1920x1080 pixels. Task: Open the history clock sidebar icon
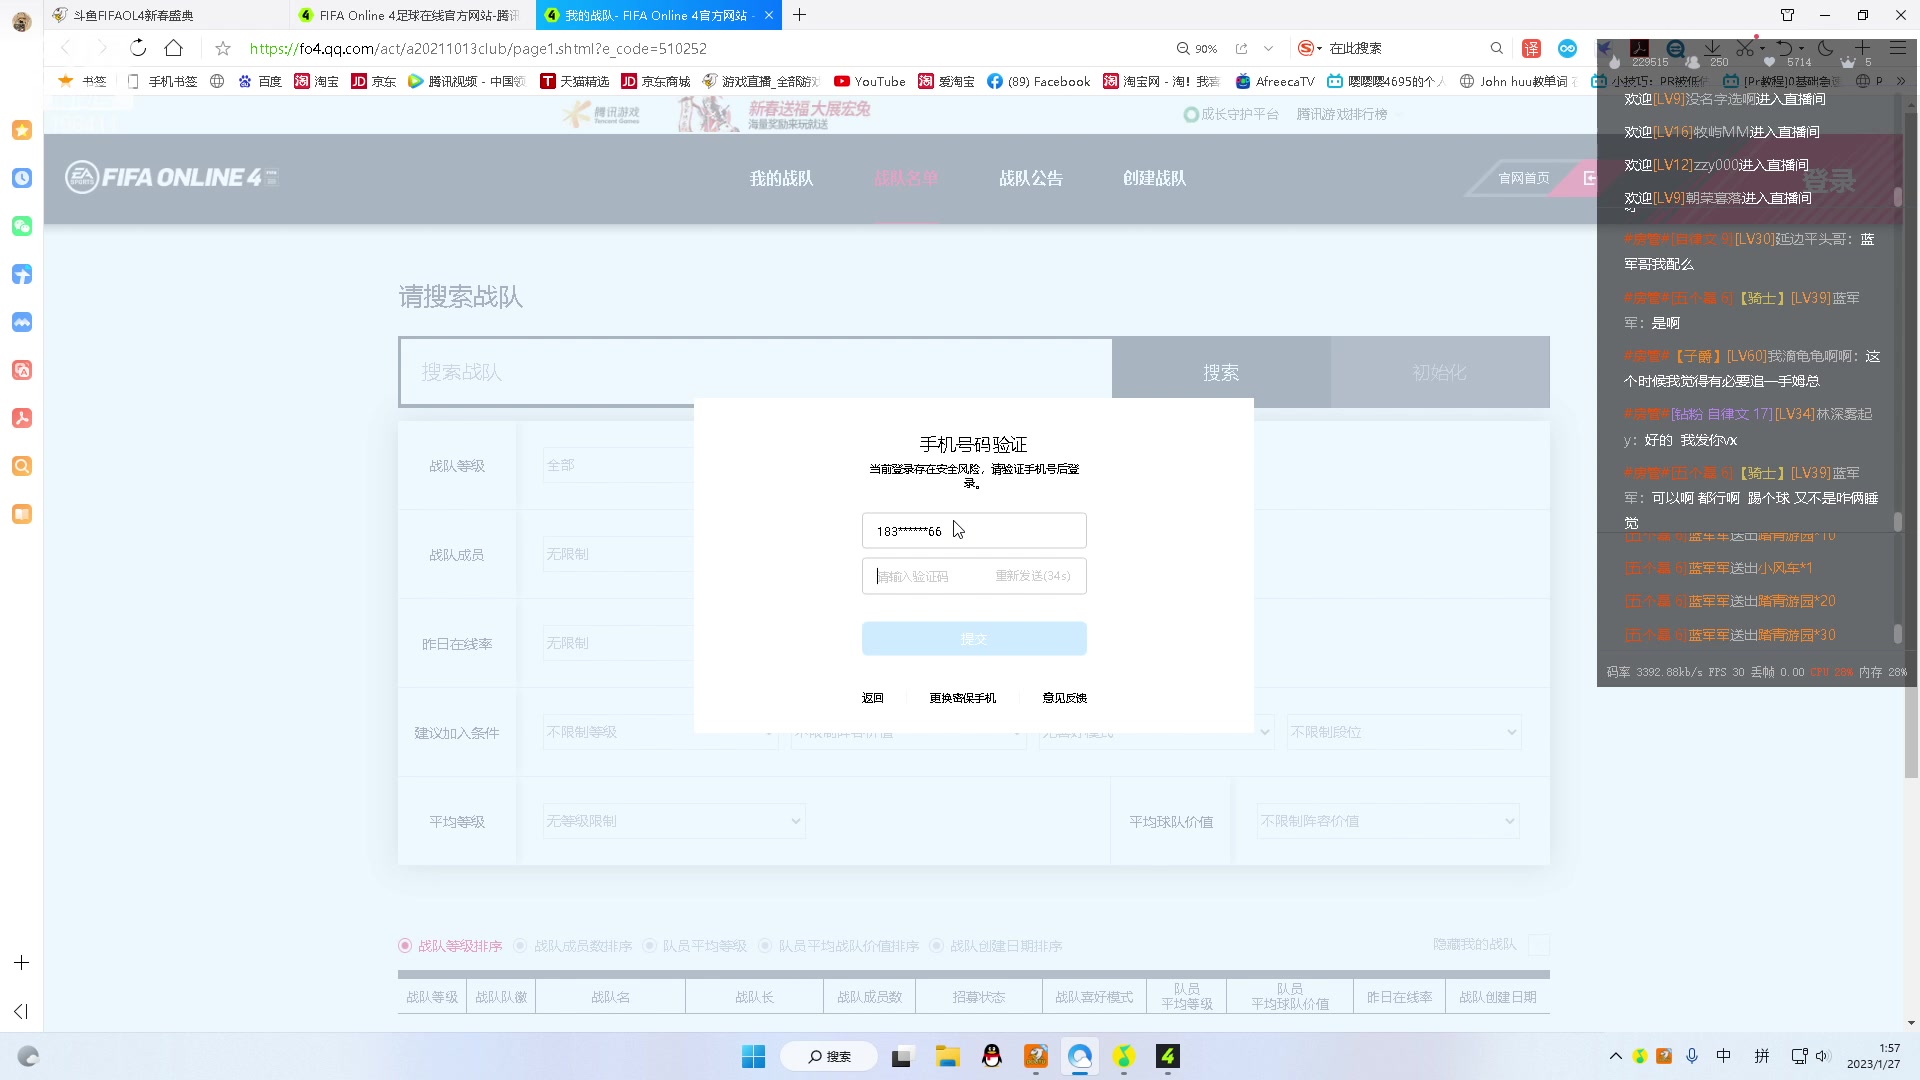(x=22, y=178)
